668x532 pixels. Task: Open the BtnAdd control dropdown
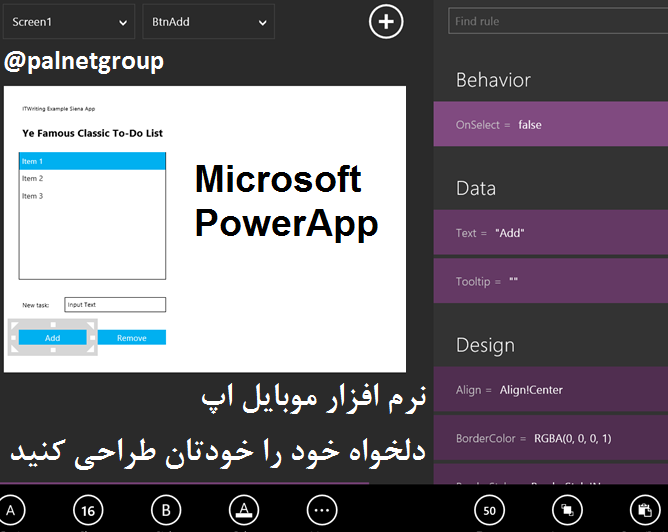point(208,22)
